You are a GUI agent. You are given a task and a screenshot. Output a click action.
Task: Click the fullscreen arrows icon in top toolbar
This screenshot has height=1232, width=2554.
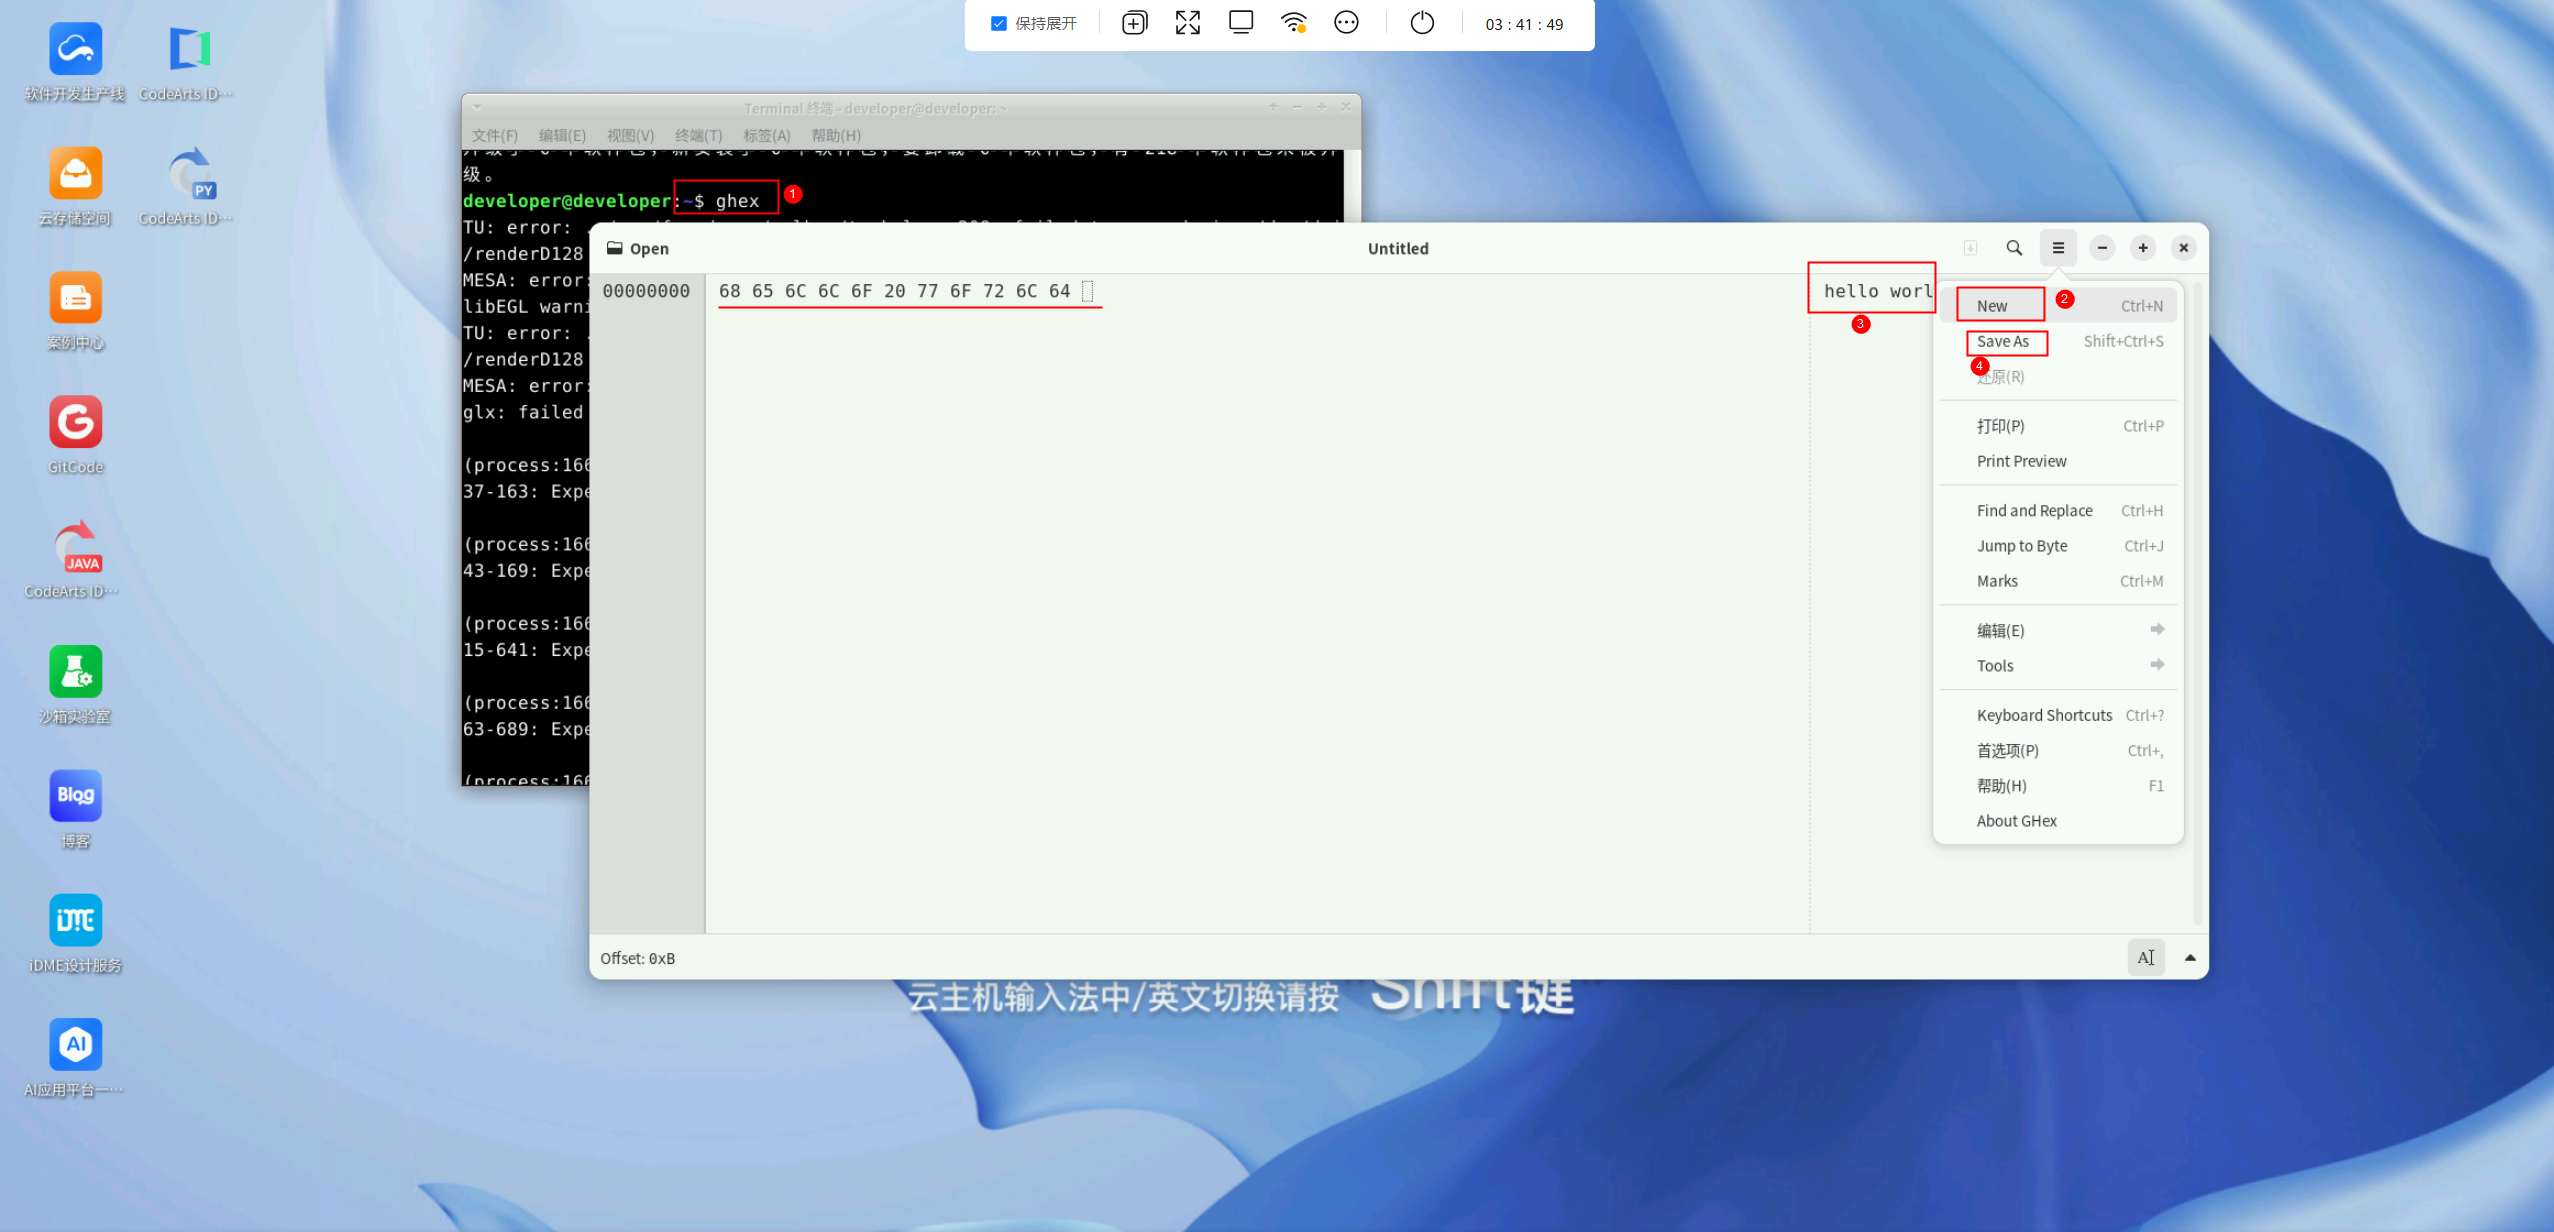click(x=1187, y=23)
